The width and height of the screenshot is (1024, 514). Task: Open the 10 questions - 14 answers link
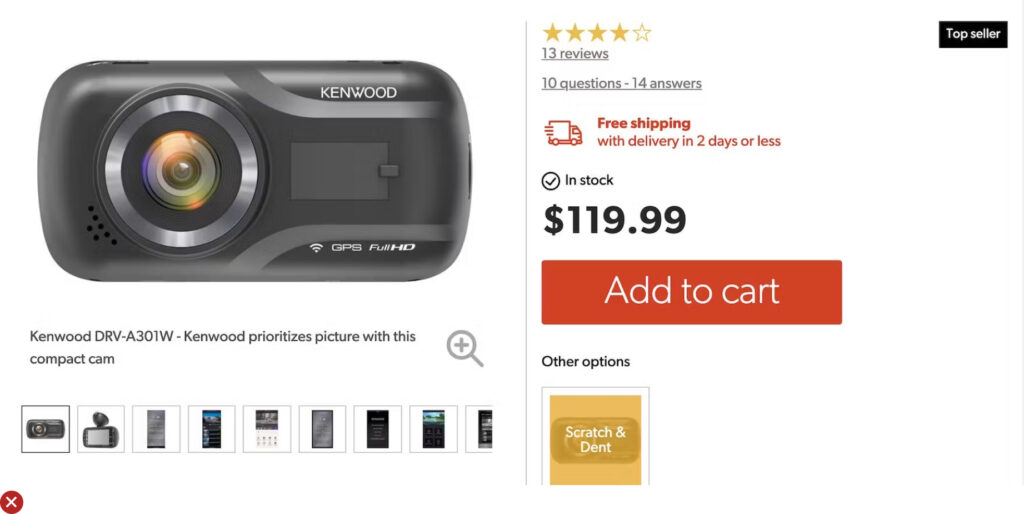tap(621, 84)
